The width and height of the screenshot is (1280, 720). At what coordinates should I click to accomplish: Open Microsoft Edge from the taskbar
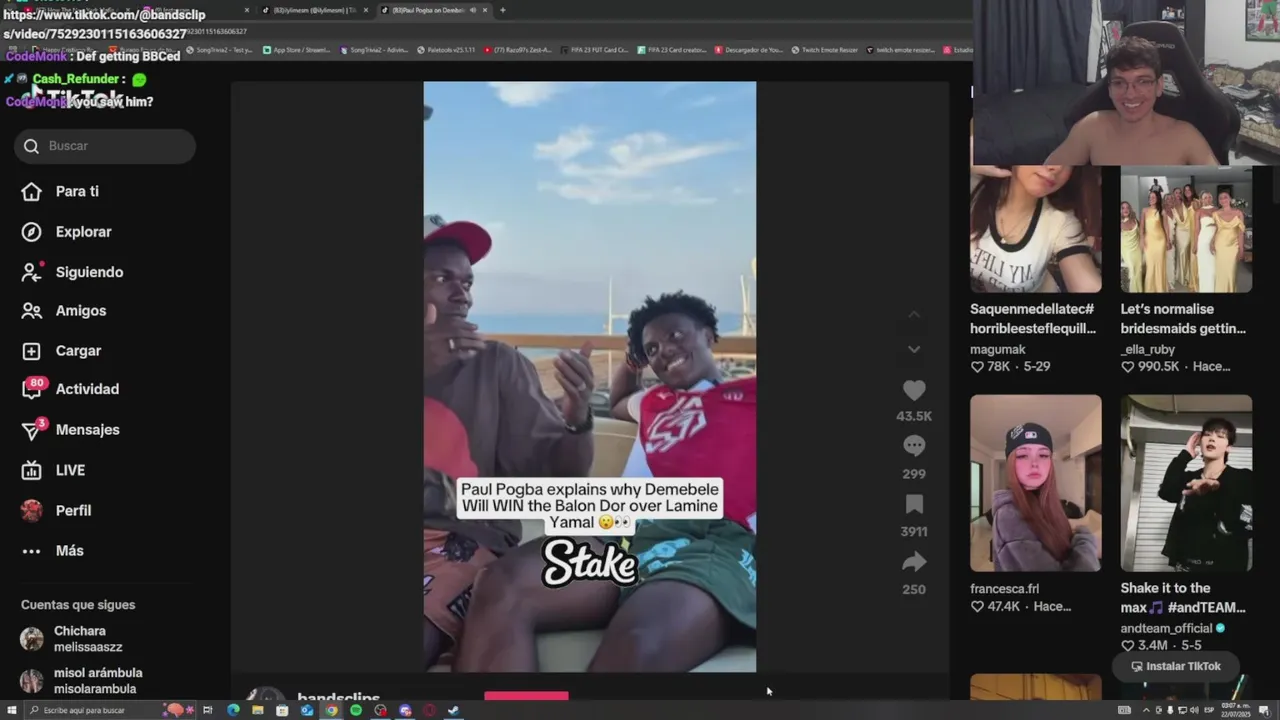point(233,710)
